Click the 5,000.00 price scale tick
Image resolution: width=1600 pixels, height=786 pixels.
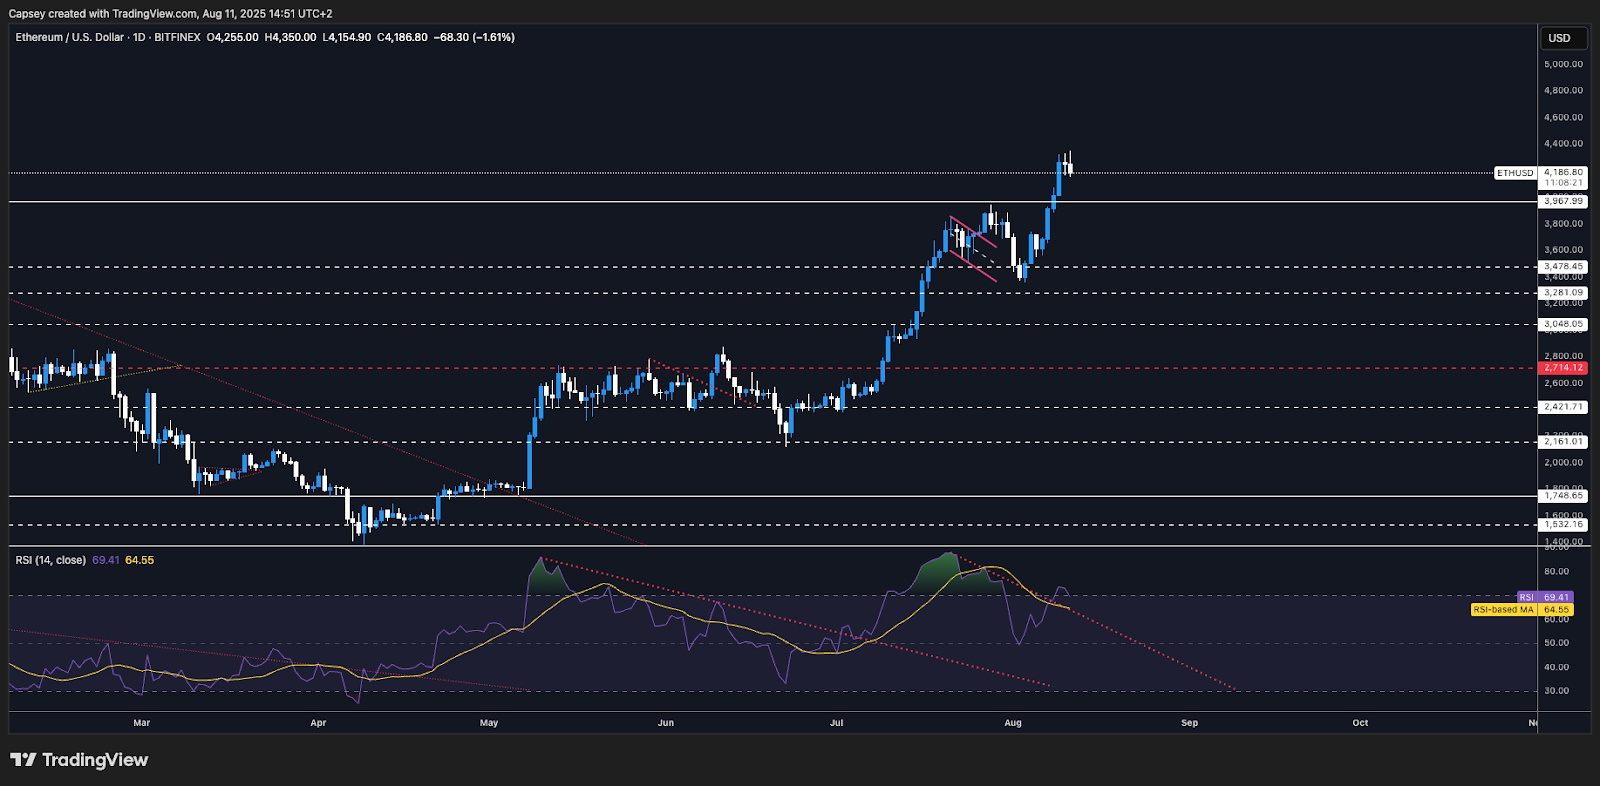pos(1563,64)
